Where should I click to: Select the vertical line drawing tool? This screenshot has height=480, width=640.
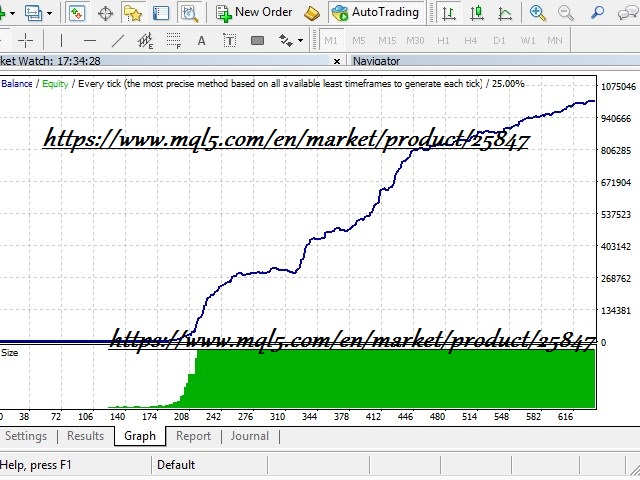pyautogui.click(x=61, y=40)
